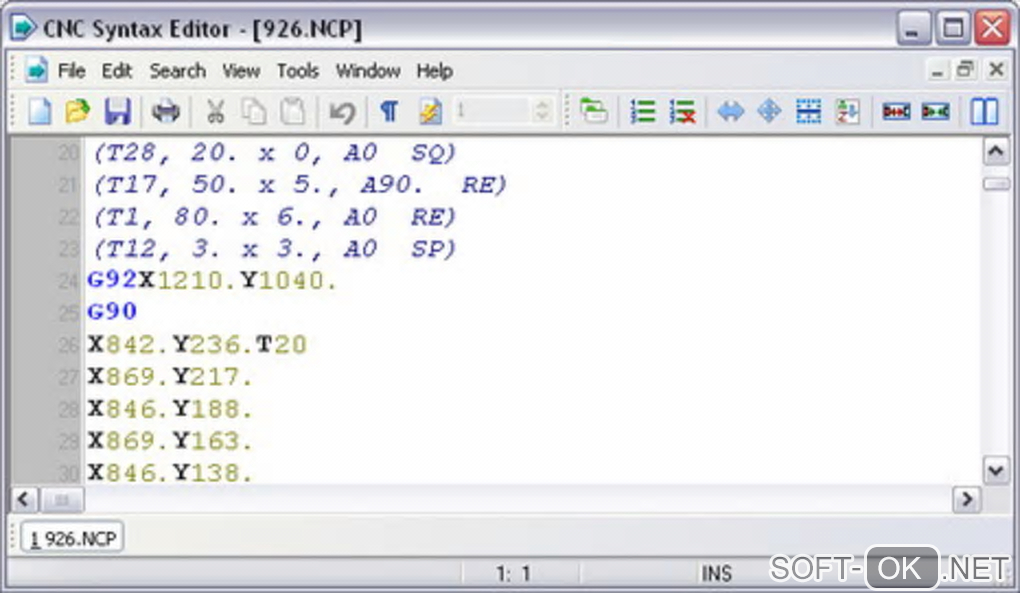Click the red block-arrows toolbar icon

coord(896,112)
